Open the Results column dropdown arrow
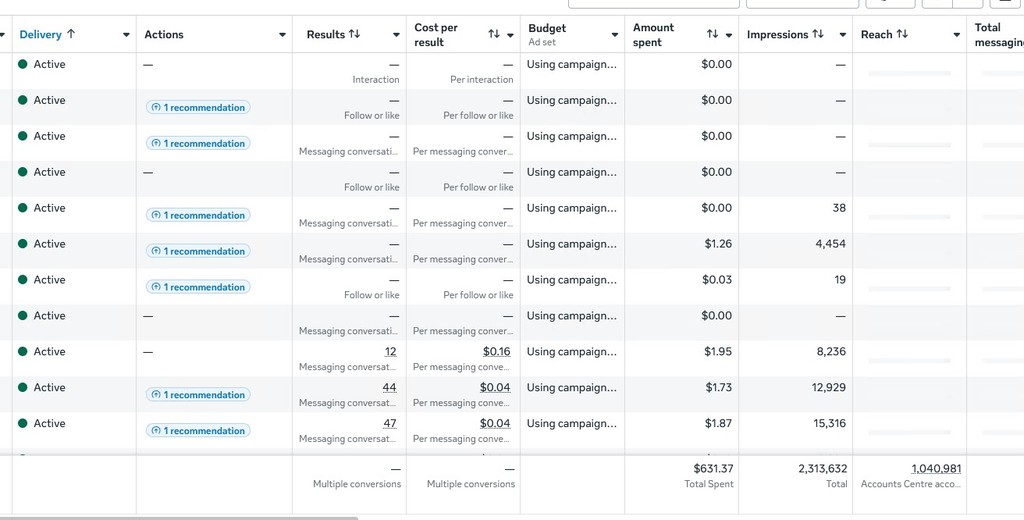This screenshot has width=1024, height=520. pos(396,35)
